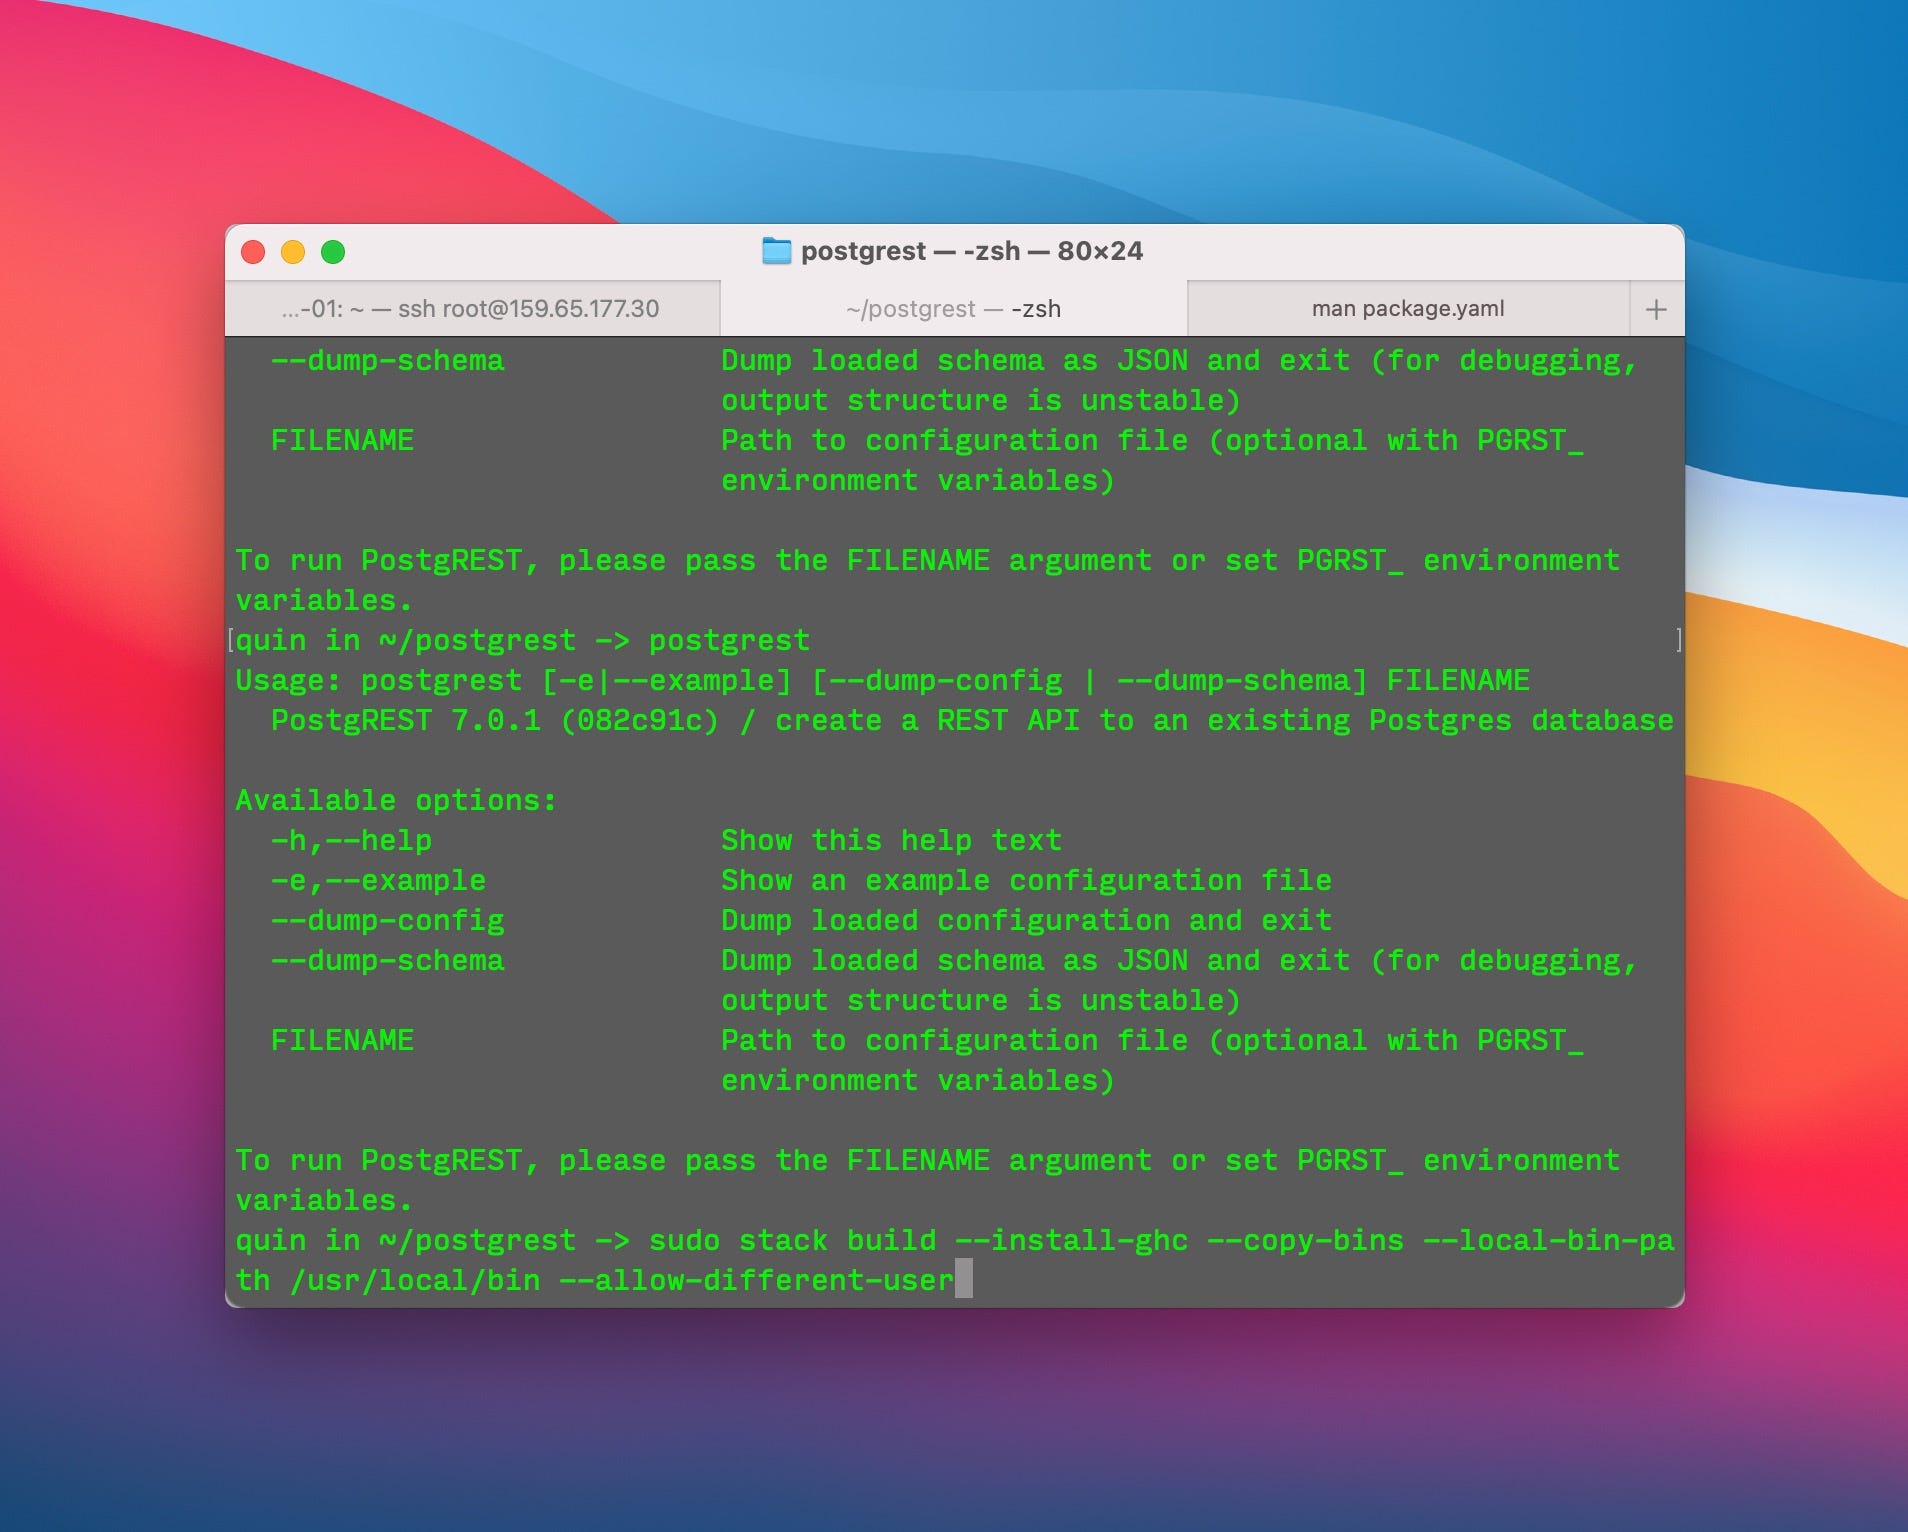
Task: Click the folder icon in the title bar
Action: point(776,251)
